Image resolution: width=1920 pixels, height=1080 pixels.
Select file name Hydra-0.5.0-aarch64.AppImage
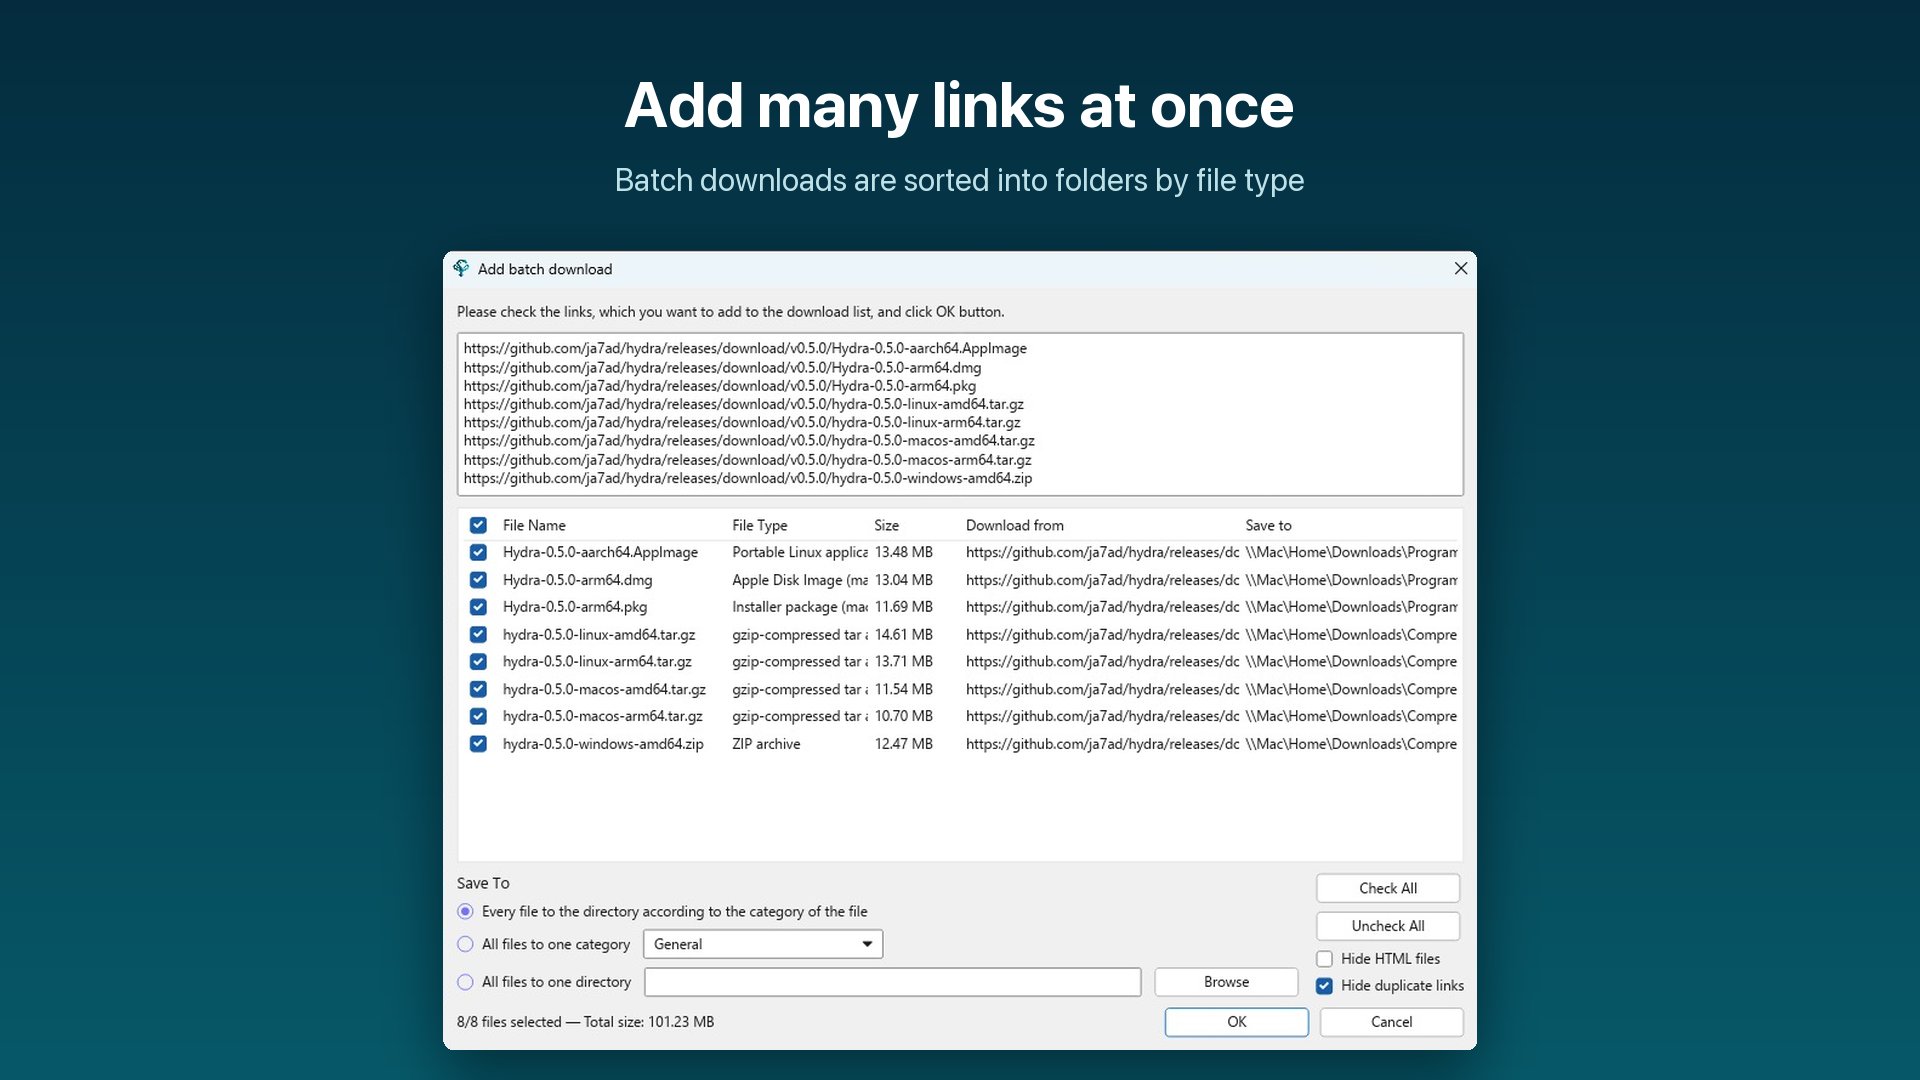tap(600, 552)
